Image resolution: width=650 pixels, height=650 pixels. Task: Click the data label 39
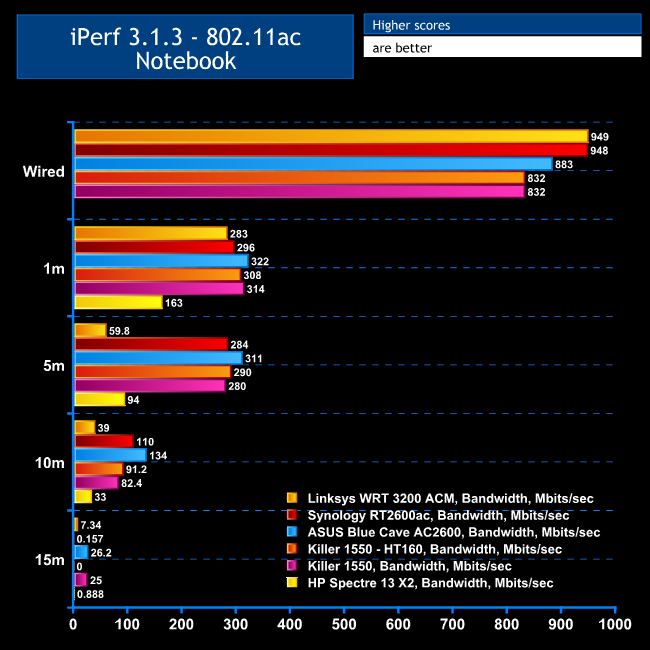point(103,428)
